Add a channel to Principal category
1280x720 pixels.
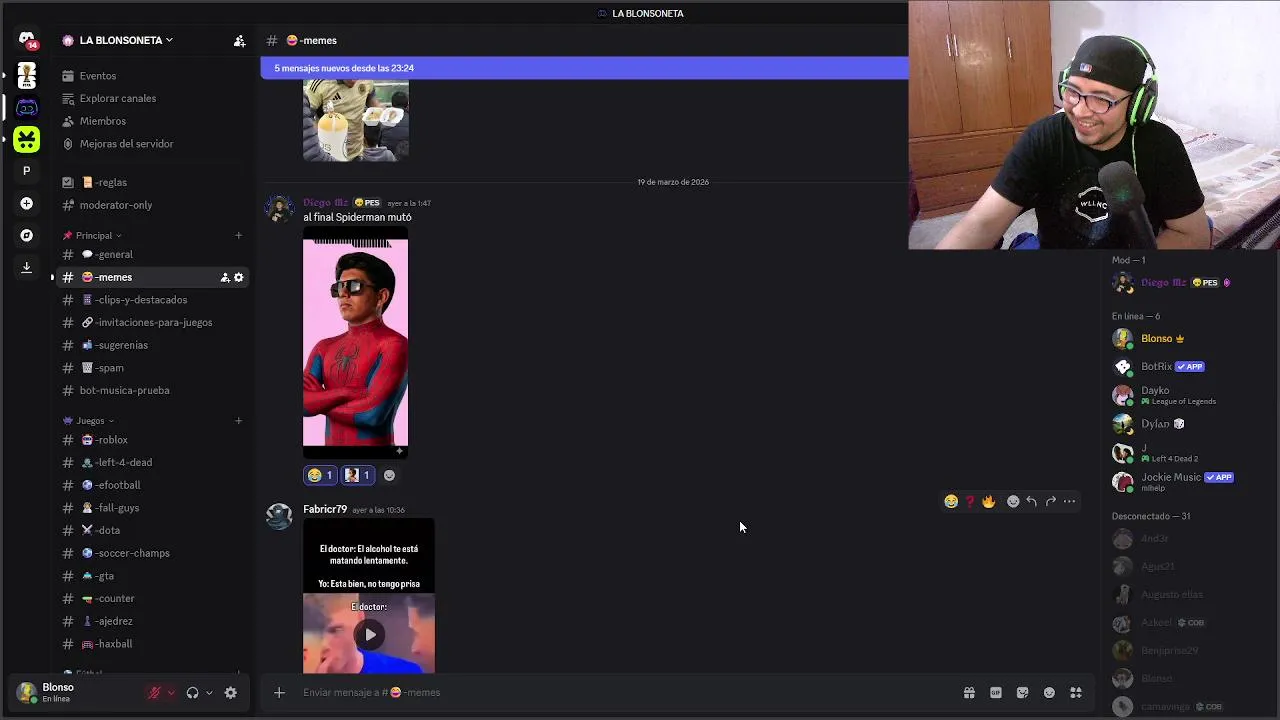click(238, 236)
